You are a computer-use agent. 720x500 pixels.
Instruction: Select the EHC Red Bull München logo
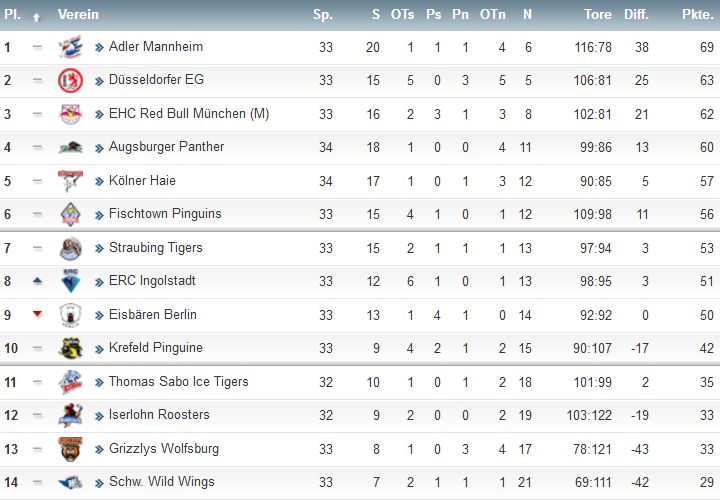[x=70, y=114]
